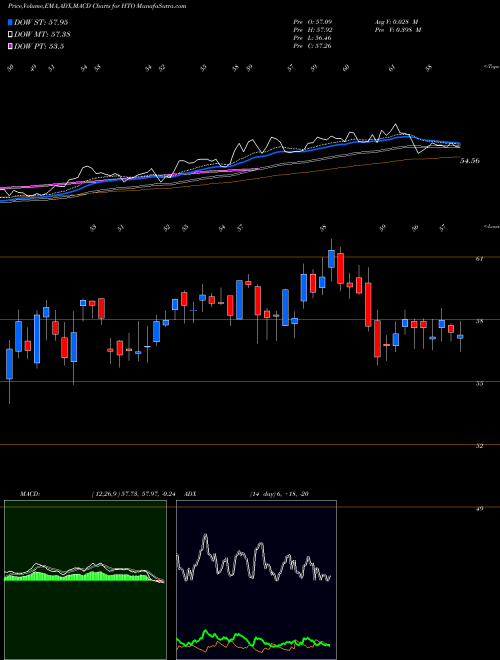Viewport: 500px width, 660px height.
Task: Click the MACD panel heading
Action: tap(30, 494)
